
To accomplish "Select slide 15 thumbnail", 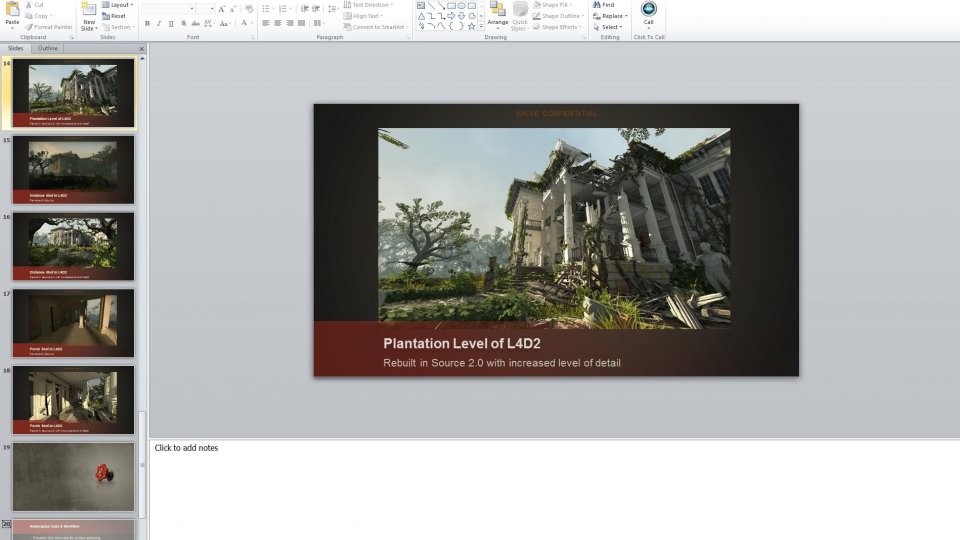I will [x=73, y=170].
